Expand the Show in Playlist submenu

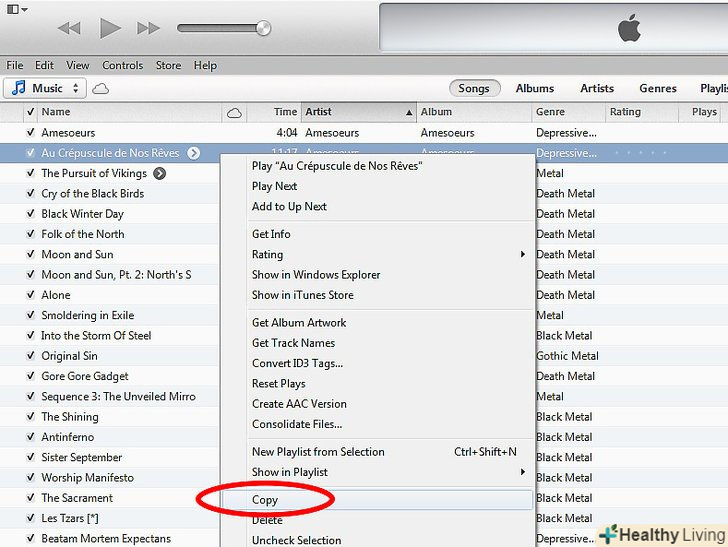377,472
